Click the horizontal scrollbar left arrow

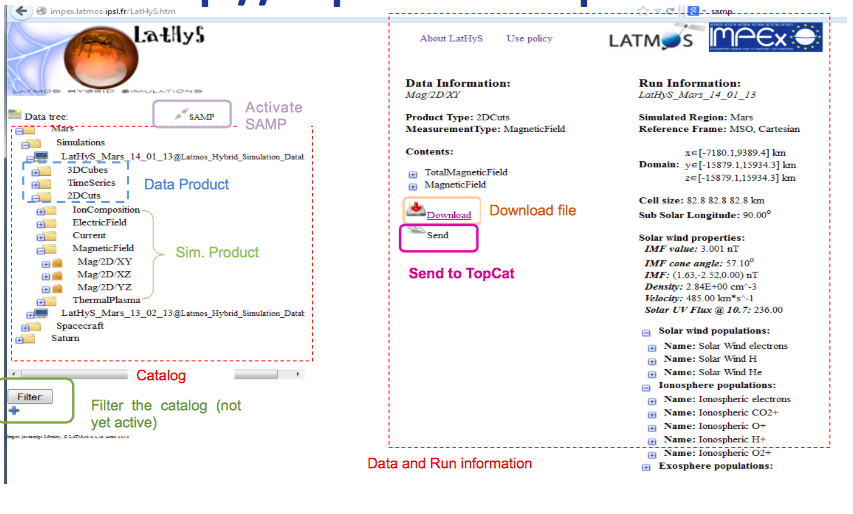click(14, 374)
